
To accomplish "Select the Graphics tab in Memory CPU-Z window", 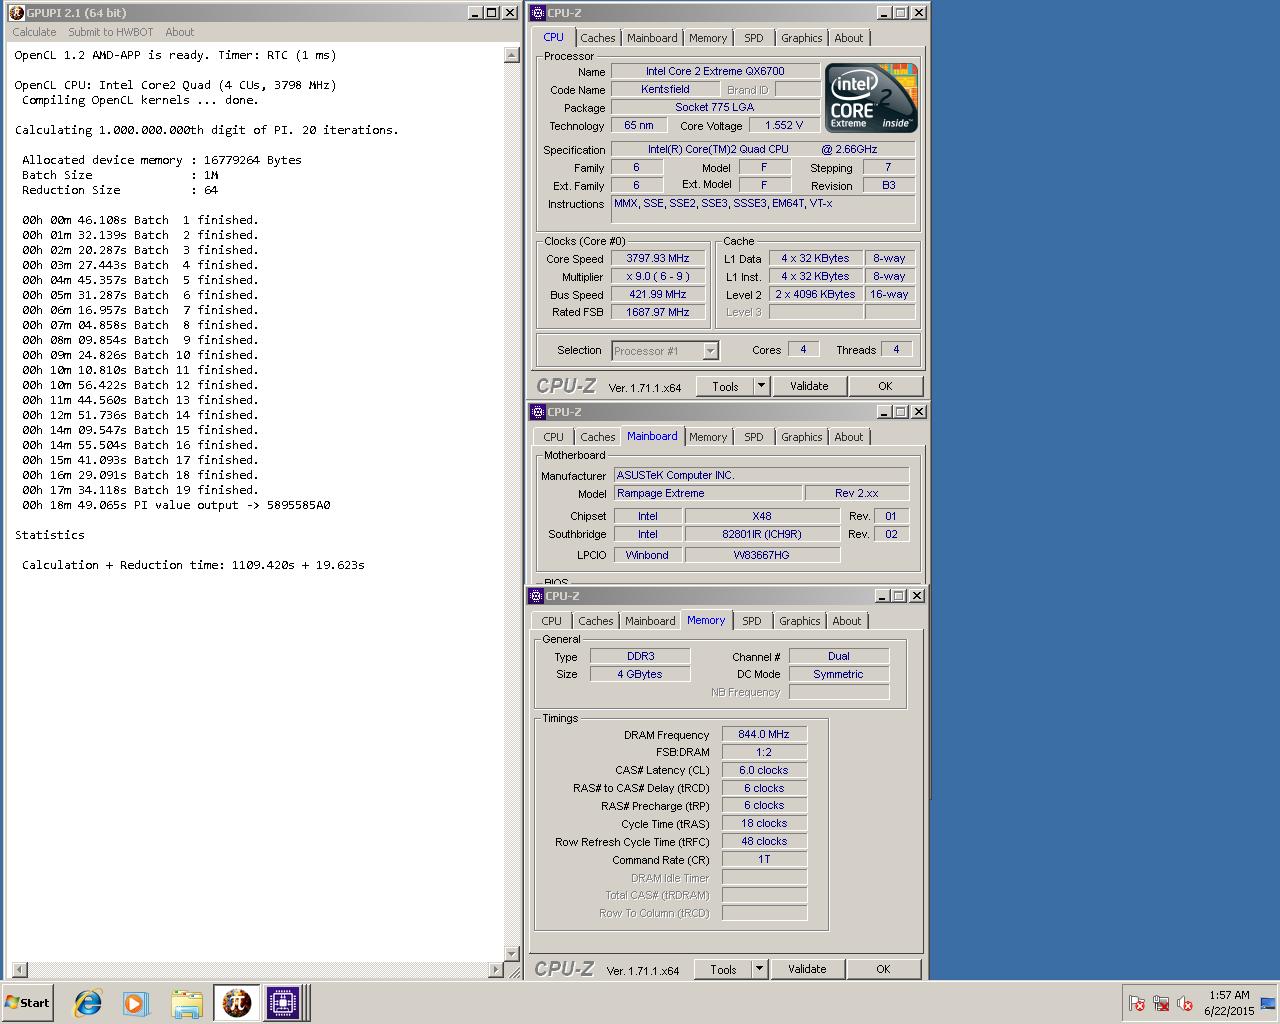I will tap(800, 621).
